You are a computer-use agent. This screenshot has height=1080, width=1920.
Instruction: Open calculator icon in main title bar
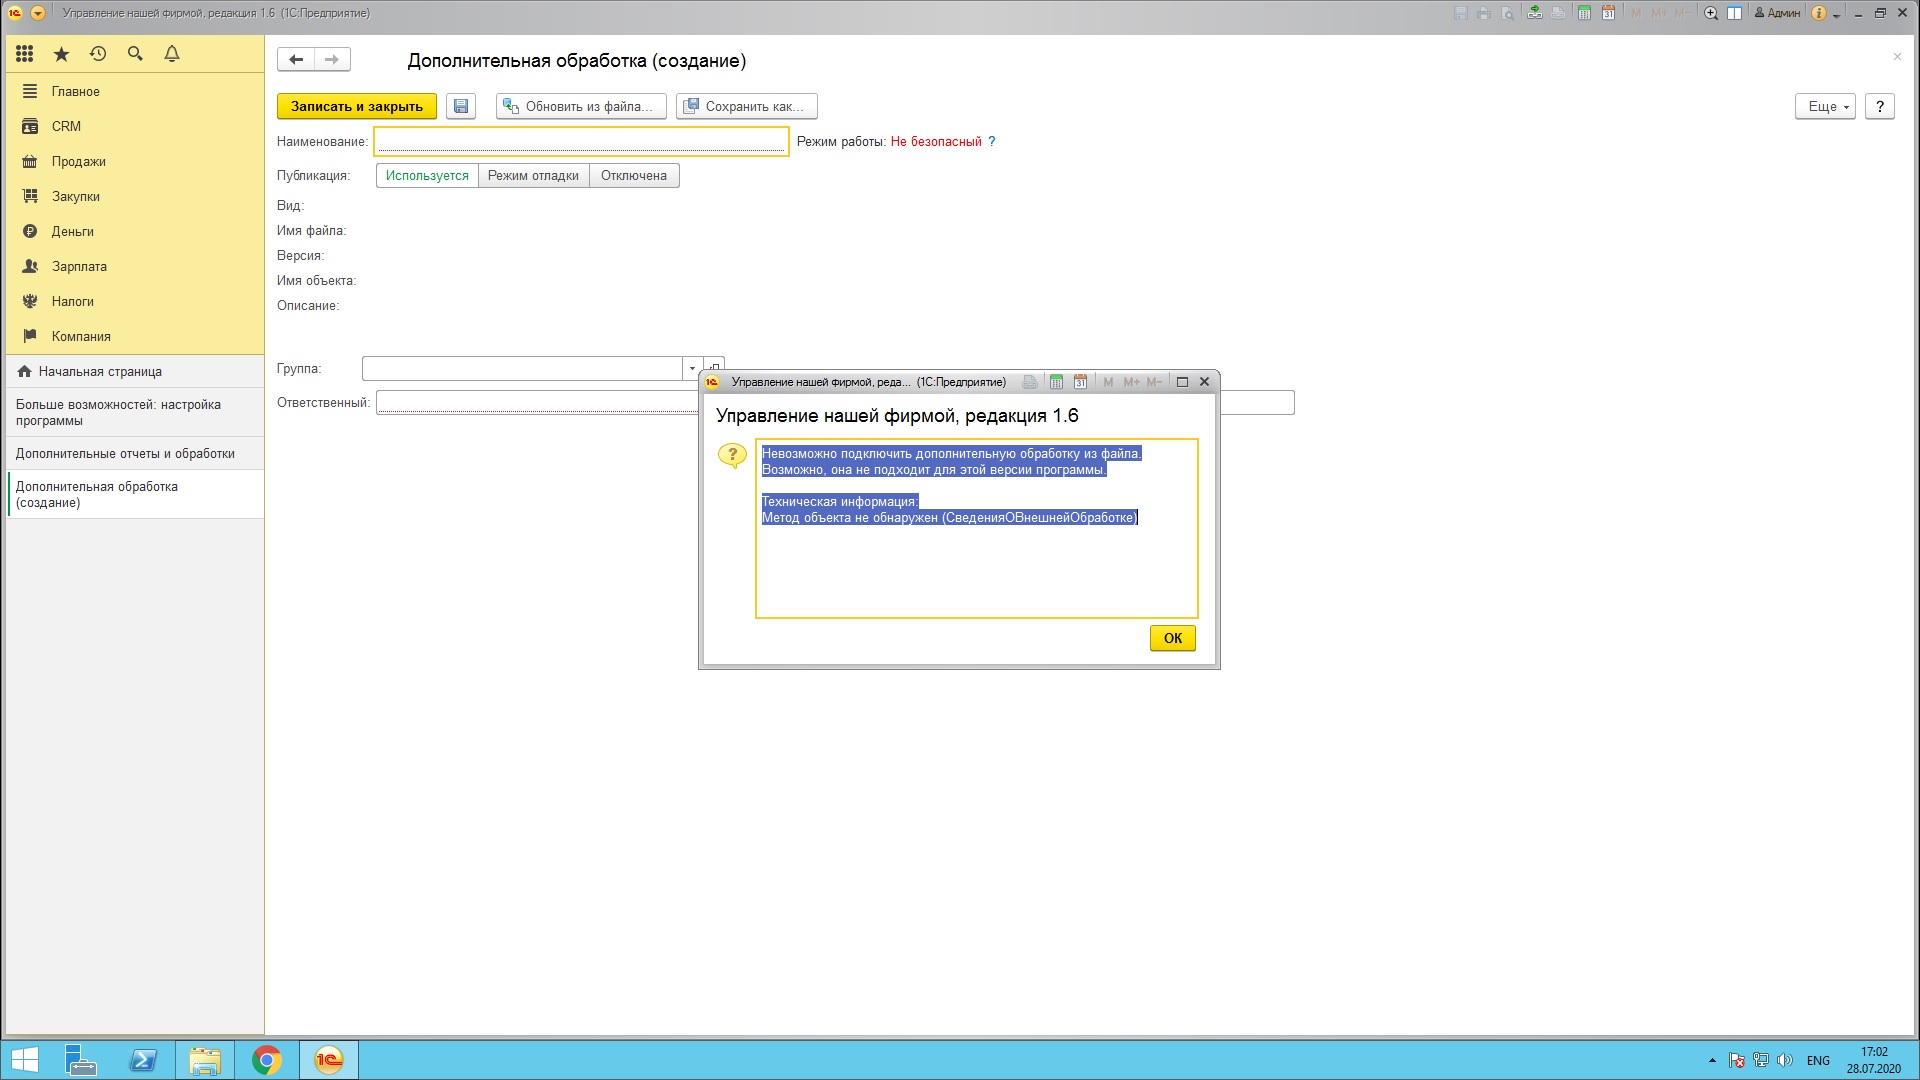[1584, 13]
